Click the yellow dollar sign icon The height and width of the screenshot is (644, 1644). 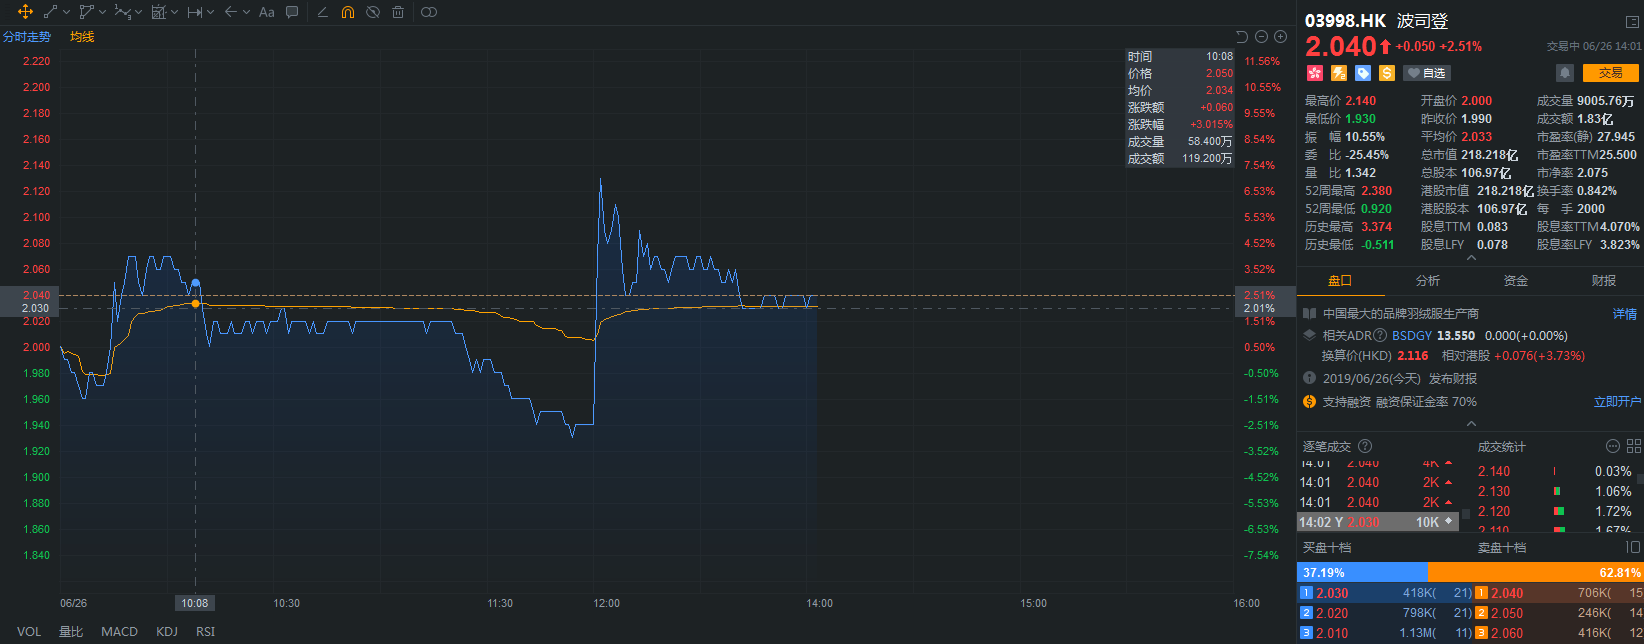point(1386,73)
